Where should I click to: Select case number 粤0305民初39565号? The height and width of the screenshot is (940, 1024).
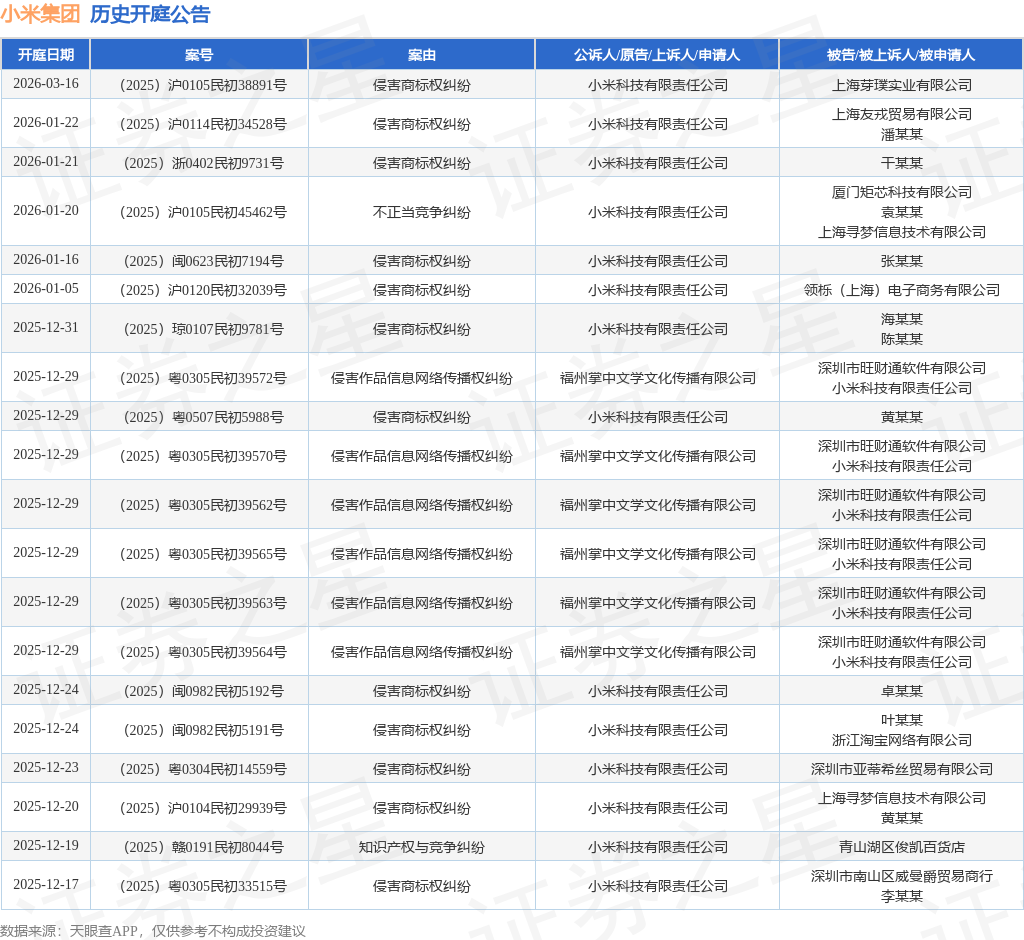click(x=203, y=554)
